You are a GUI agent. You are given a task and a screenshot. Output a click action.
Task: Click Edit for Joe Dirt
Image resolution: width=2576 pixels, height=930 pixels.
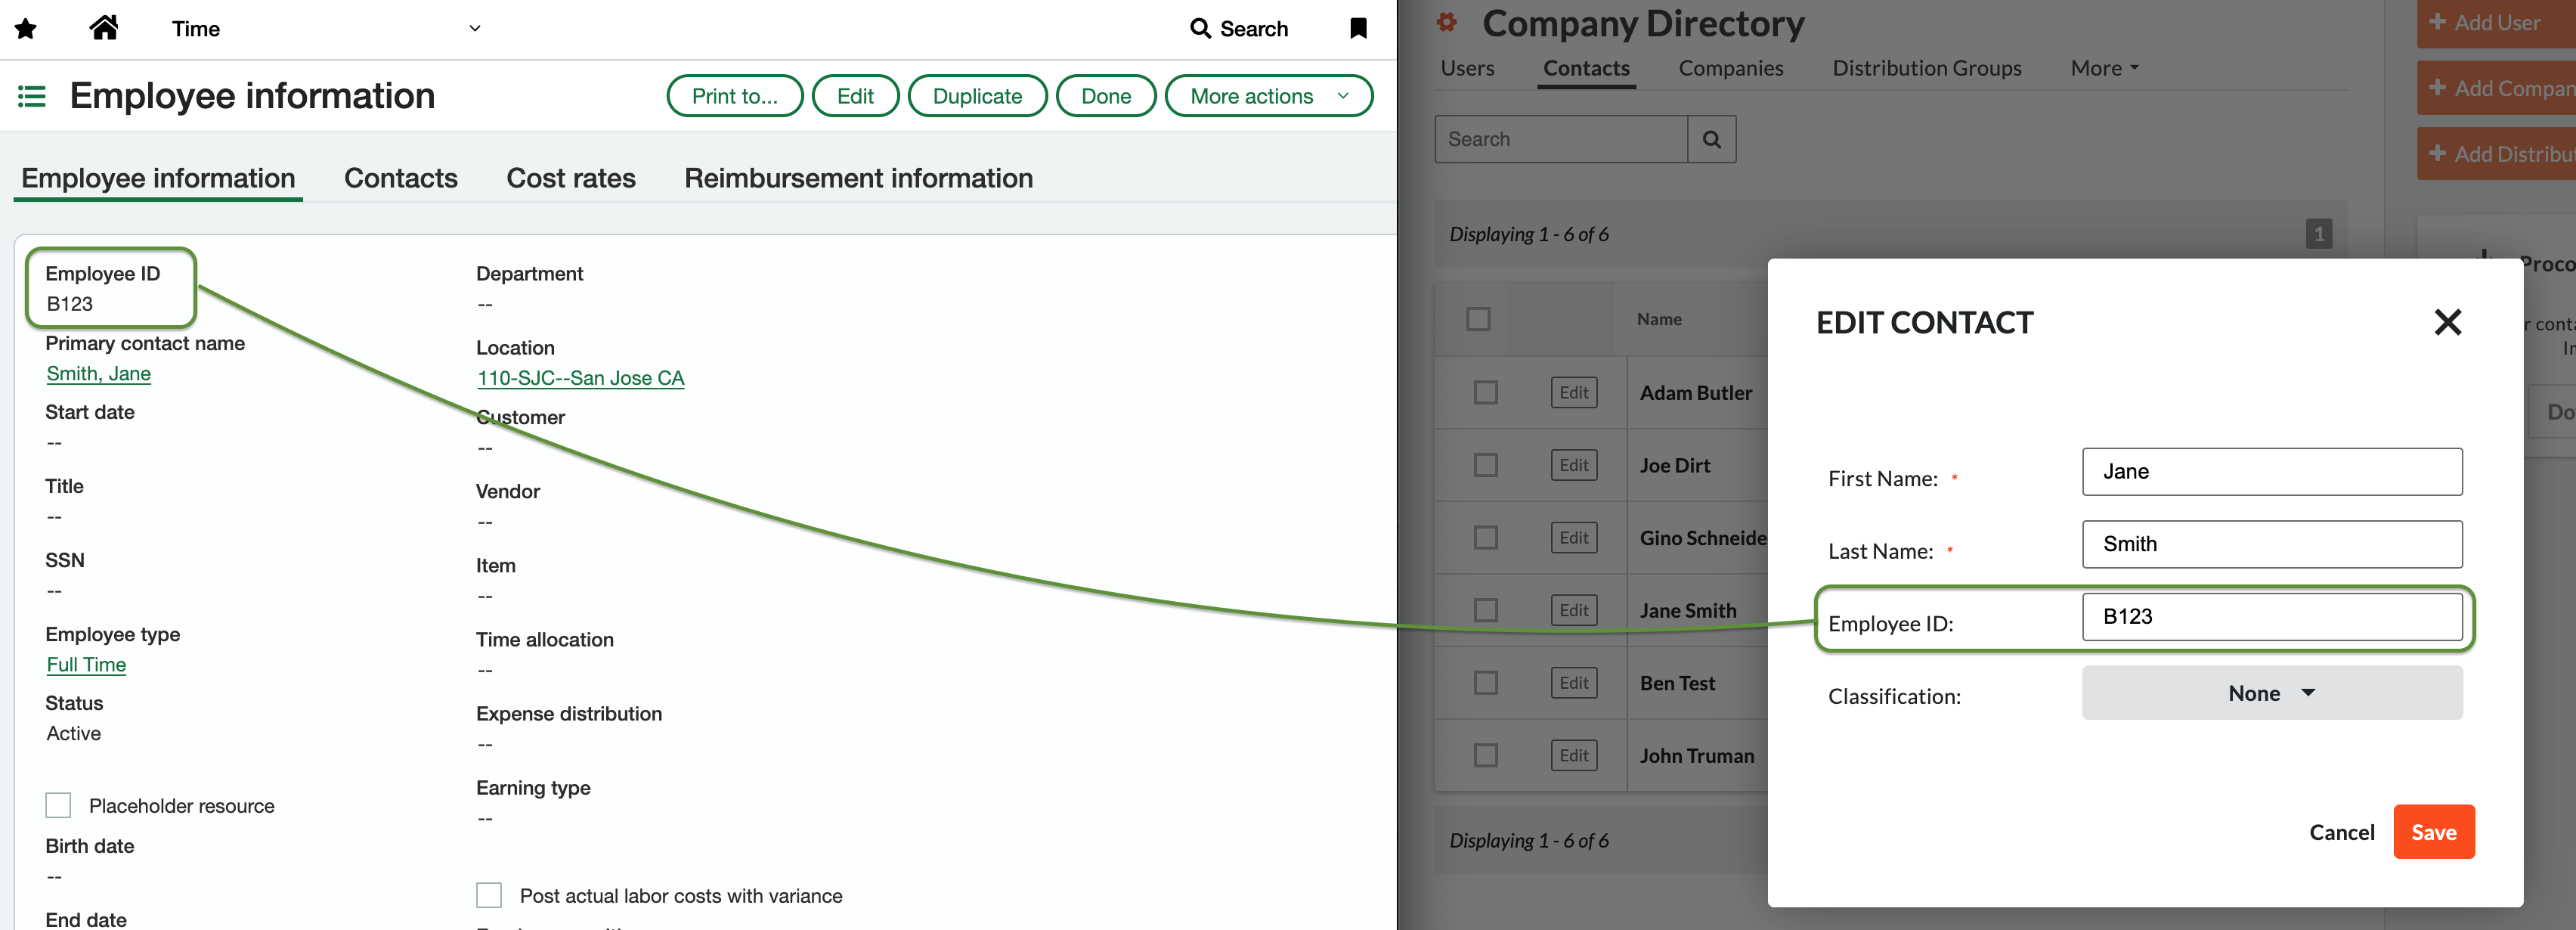point(1574,465)
